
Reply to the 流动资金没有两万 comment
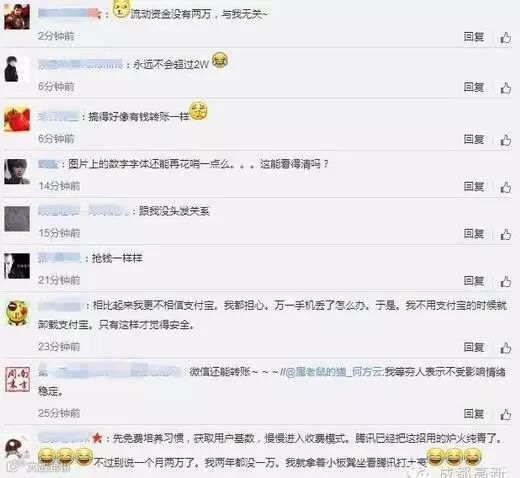coord(474,37)
